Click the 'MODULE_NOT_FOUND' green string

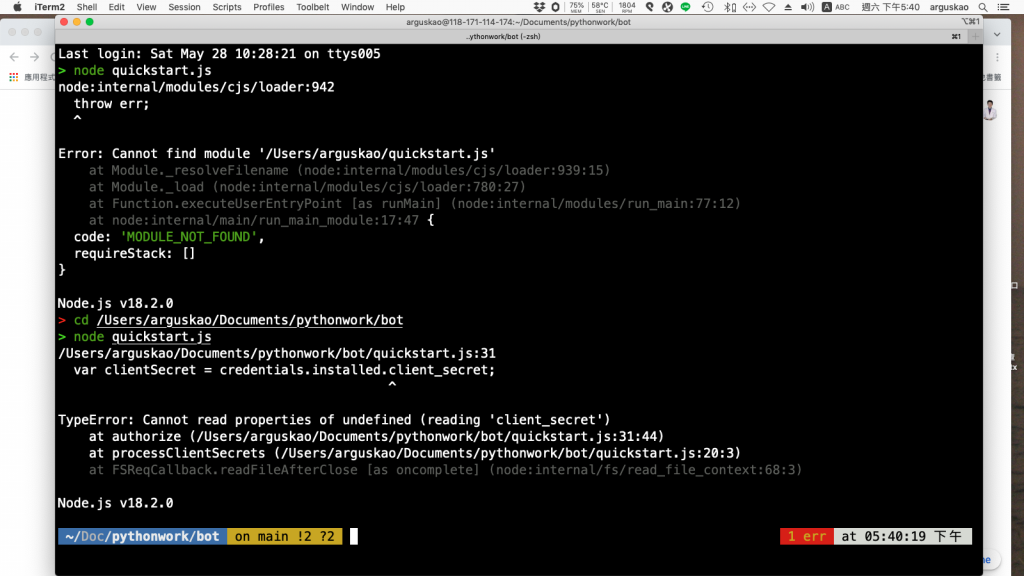[x=189, y=237]
